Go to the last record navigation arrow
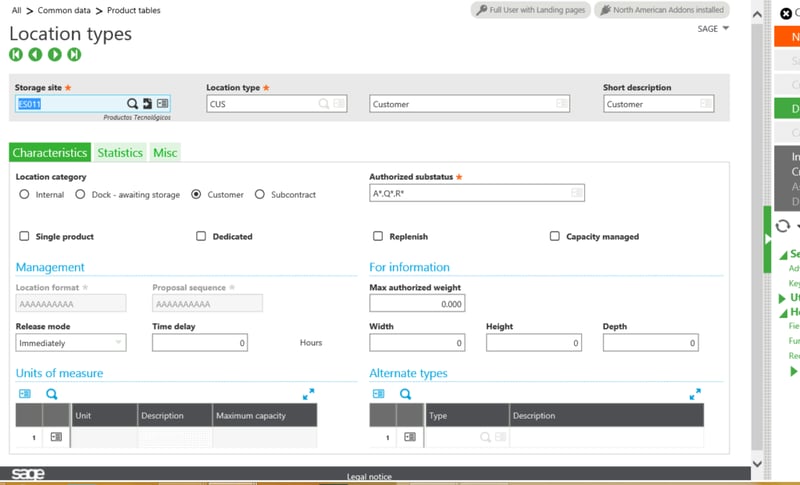Viewport: 800px width, 485px height. (74, 54)
